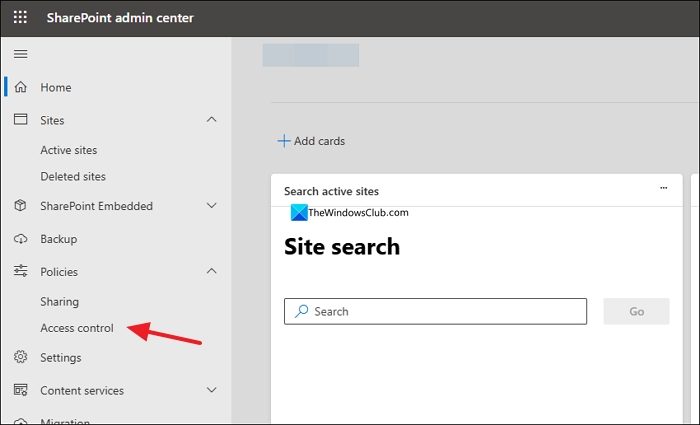Click the SharePoint admin center title

coord(120,18)
